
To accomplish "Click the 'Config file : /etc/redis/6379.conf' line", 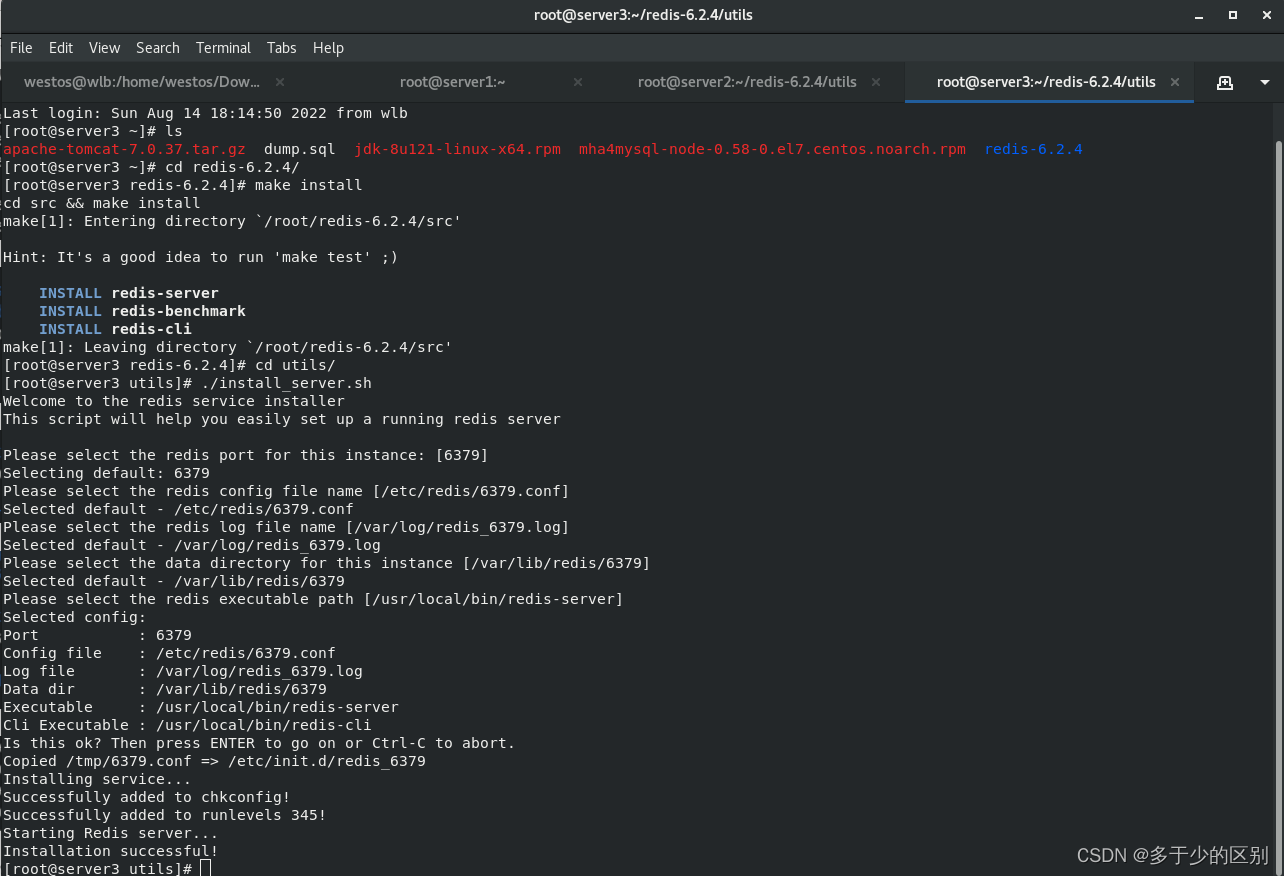I will click(x=169, y=653).
